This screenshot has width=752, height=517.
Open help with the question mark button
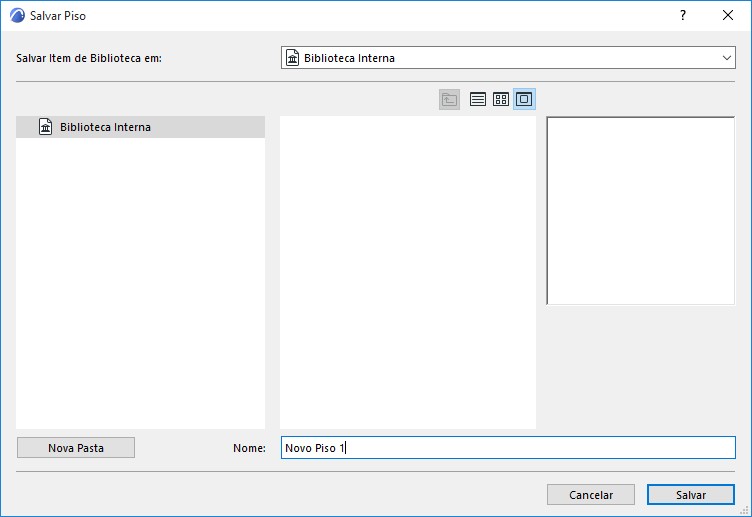tap(683, 15)
